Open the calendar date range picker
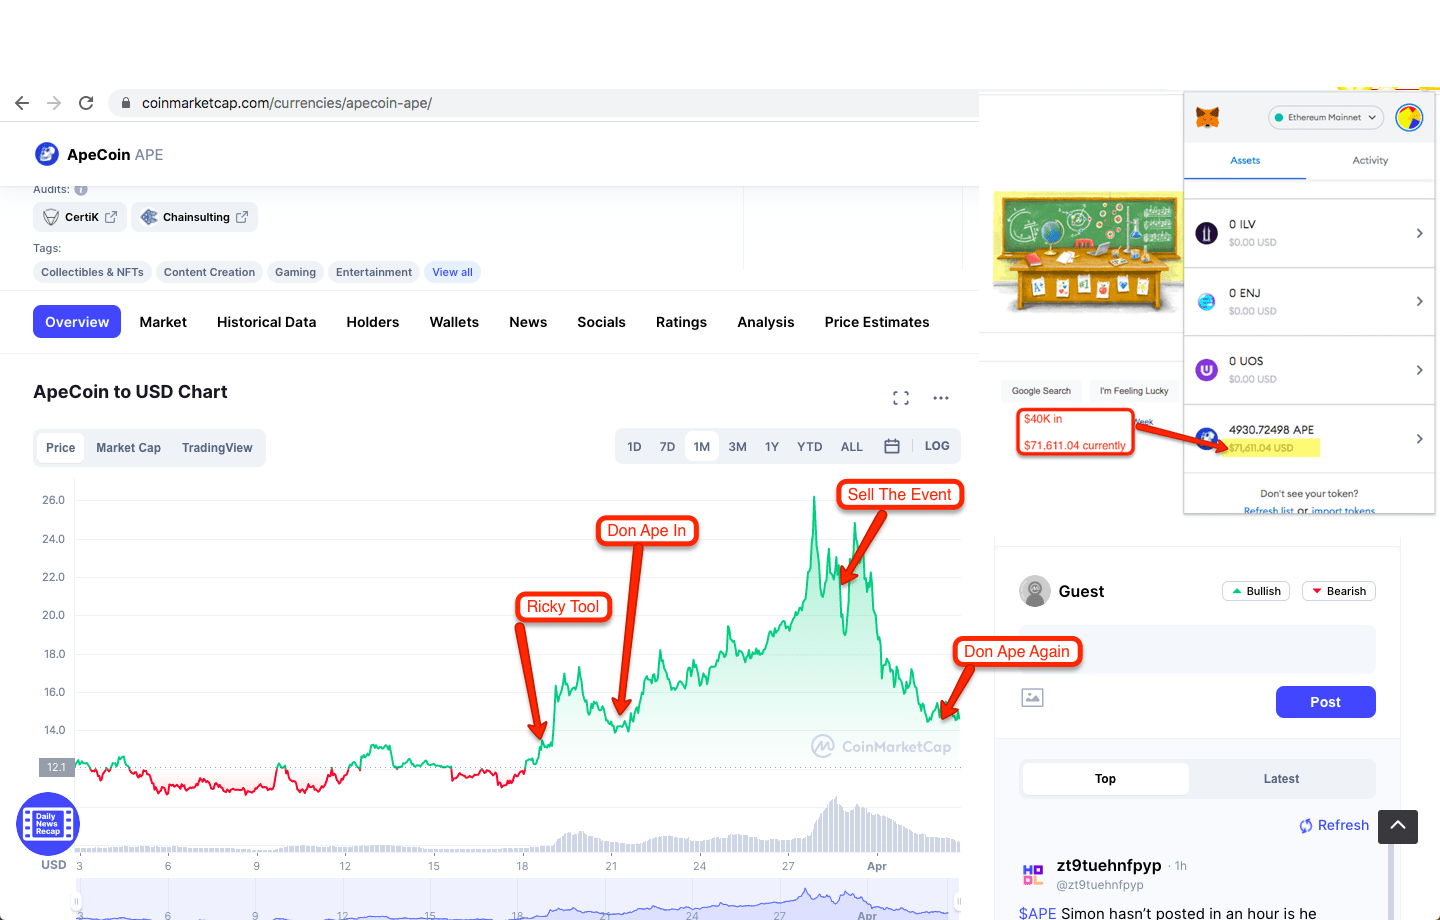This screenshot has height=920, width=1440. (892, 446)
